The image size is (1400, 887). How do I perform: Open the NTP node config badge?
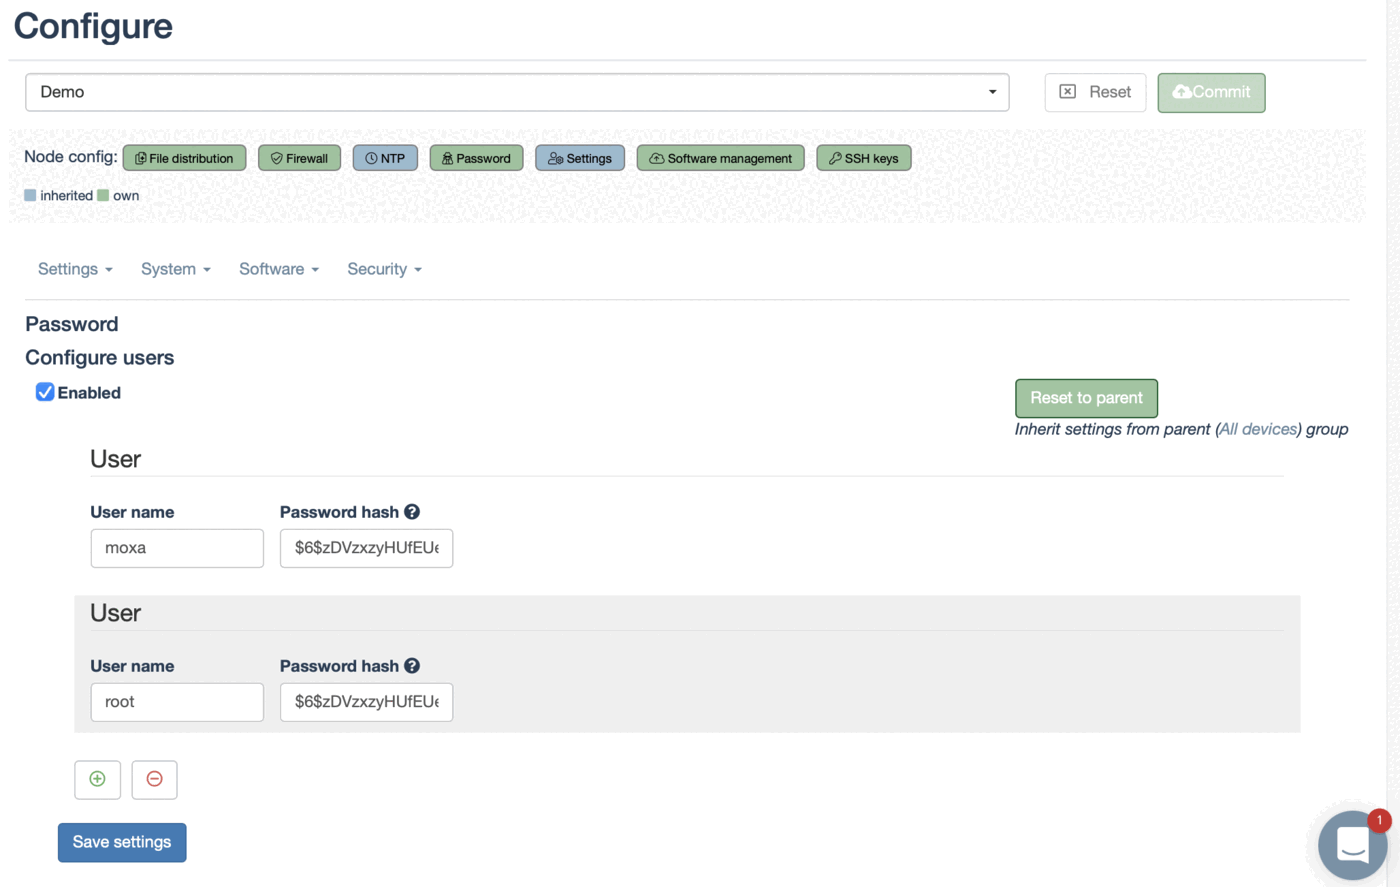coord(385,158)
